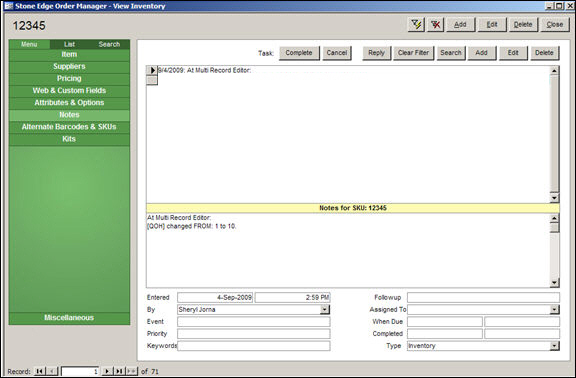
Task: Open the Item section
Action: [x=69, y=55]
